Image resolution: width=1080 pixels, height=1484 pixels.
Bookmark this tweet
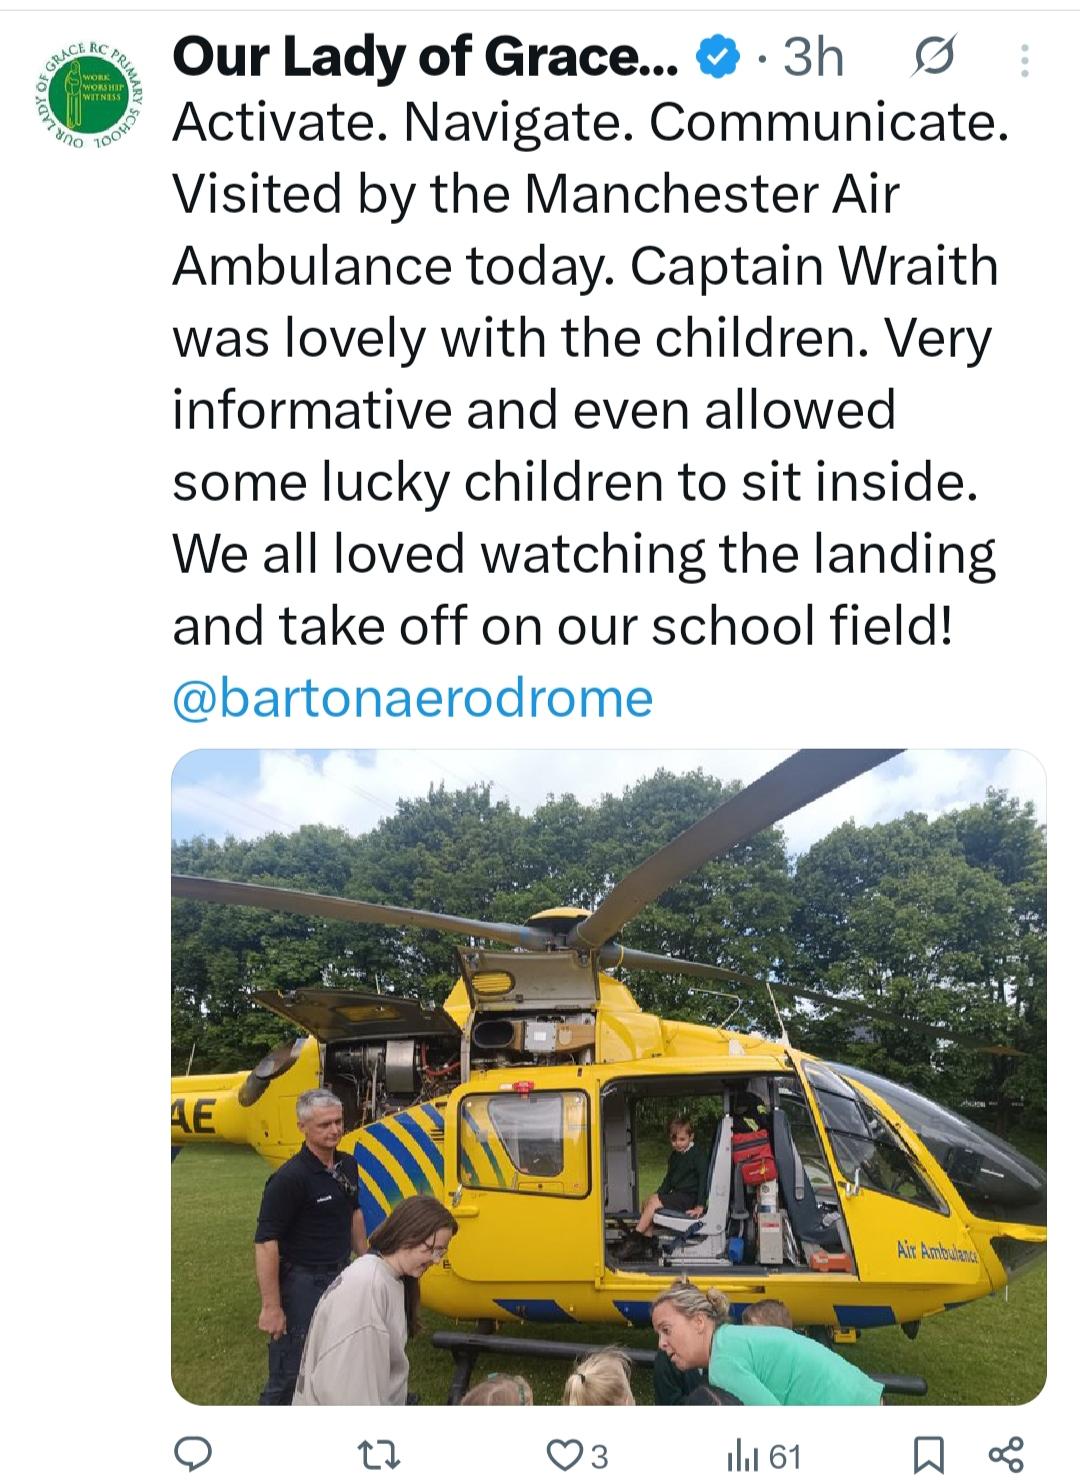(929, 1455)
